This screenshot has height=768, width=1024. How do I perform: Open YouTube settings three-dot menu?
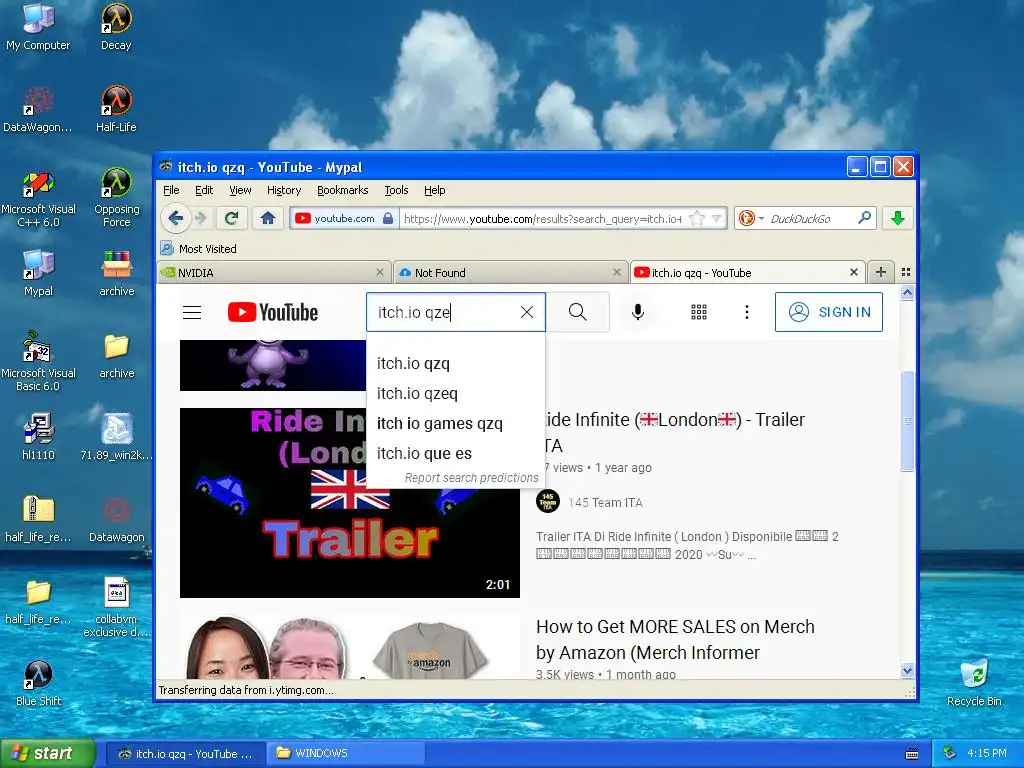click(x=746, y=312)
